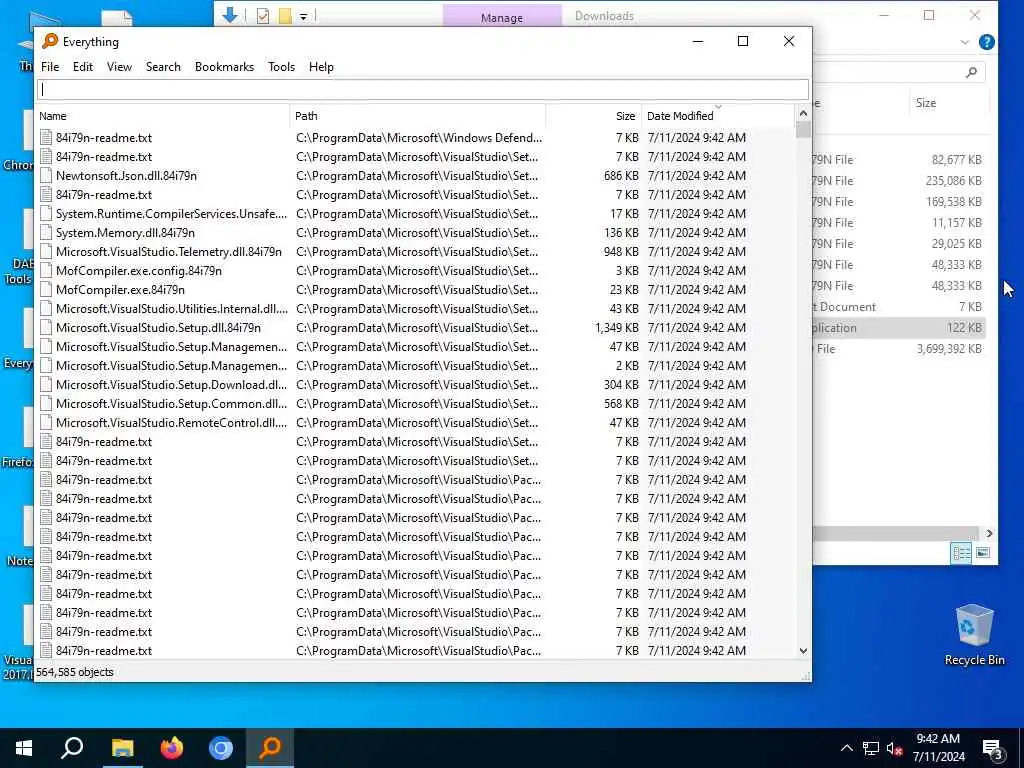This screenshot has width=1024, height=768.
Task: Select the MofCompiler.exe.config.84i79n file icon
Action: coord(46,270)
